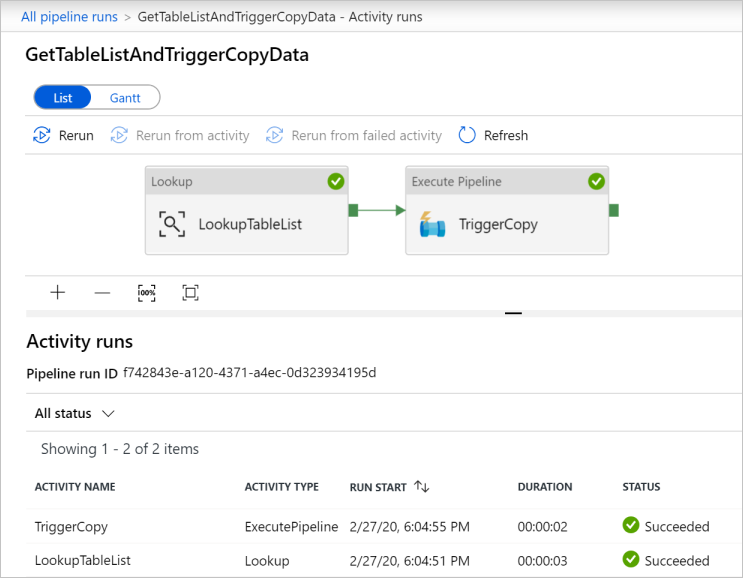The height and width of the screenshot is (578, 743).
Task: Click the LookupTableList magnifier icon
Action: (172, 224)
